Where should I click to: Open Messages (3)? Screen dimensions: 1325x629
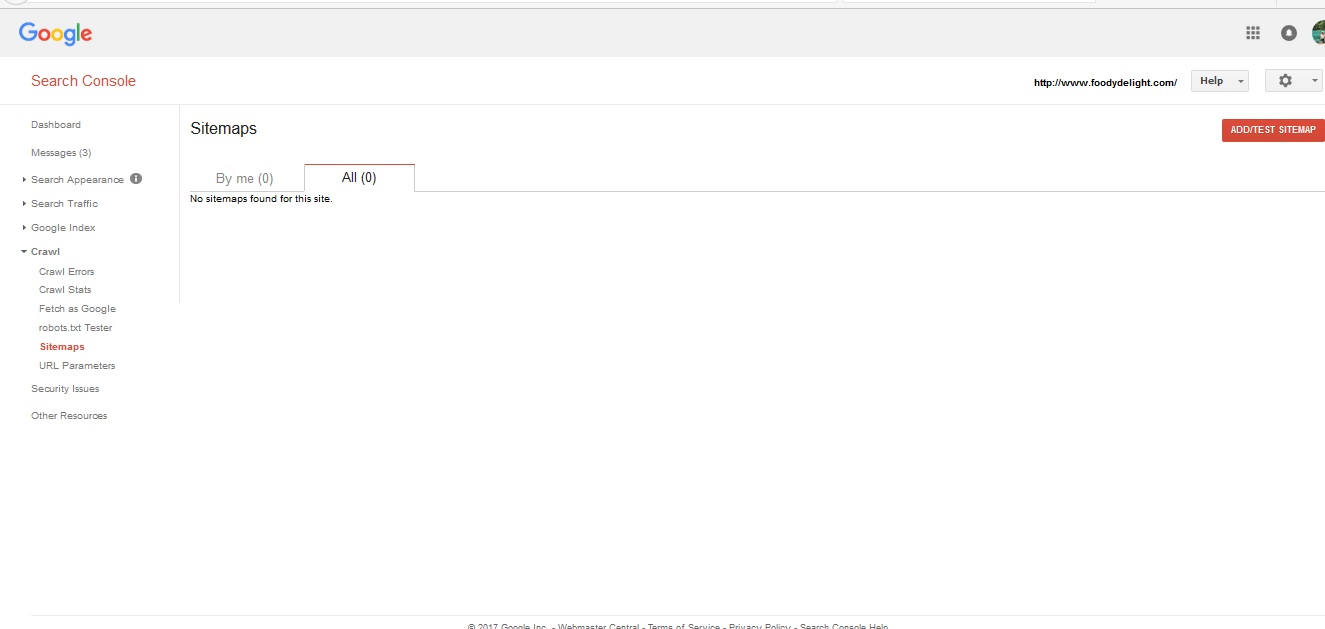click(61, 153)
